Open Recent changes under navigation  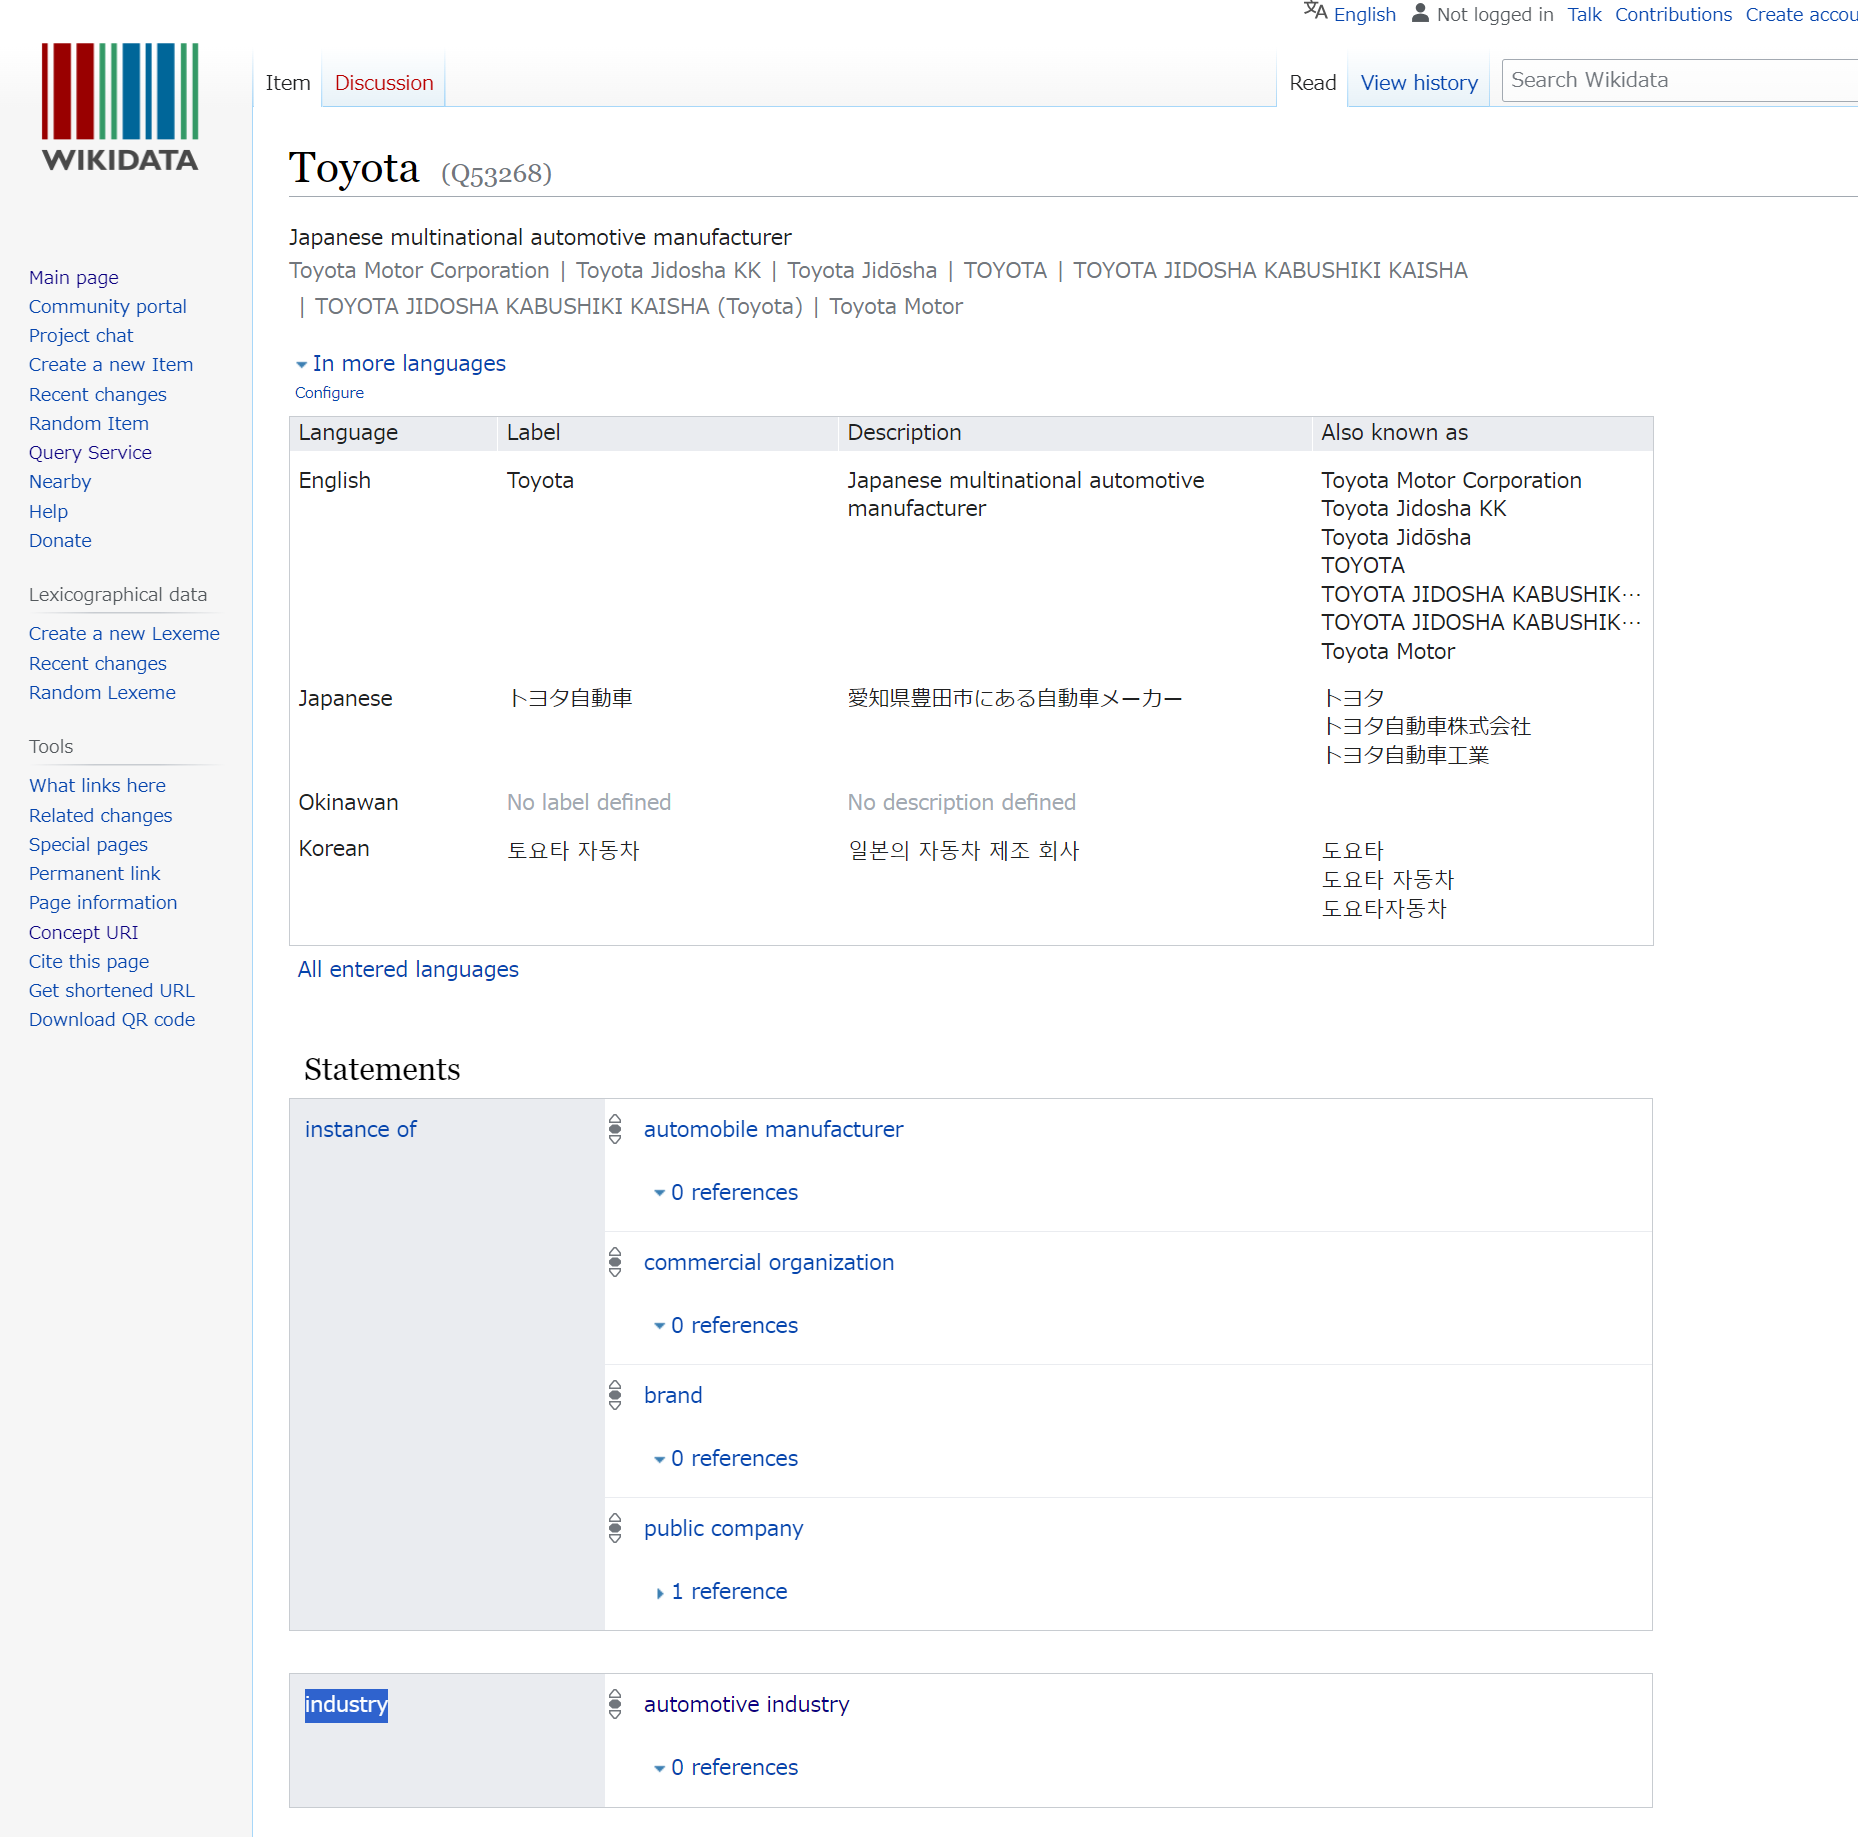(98, 394)
